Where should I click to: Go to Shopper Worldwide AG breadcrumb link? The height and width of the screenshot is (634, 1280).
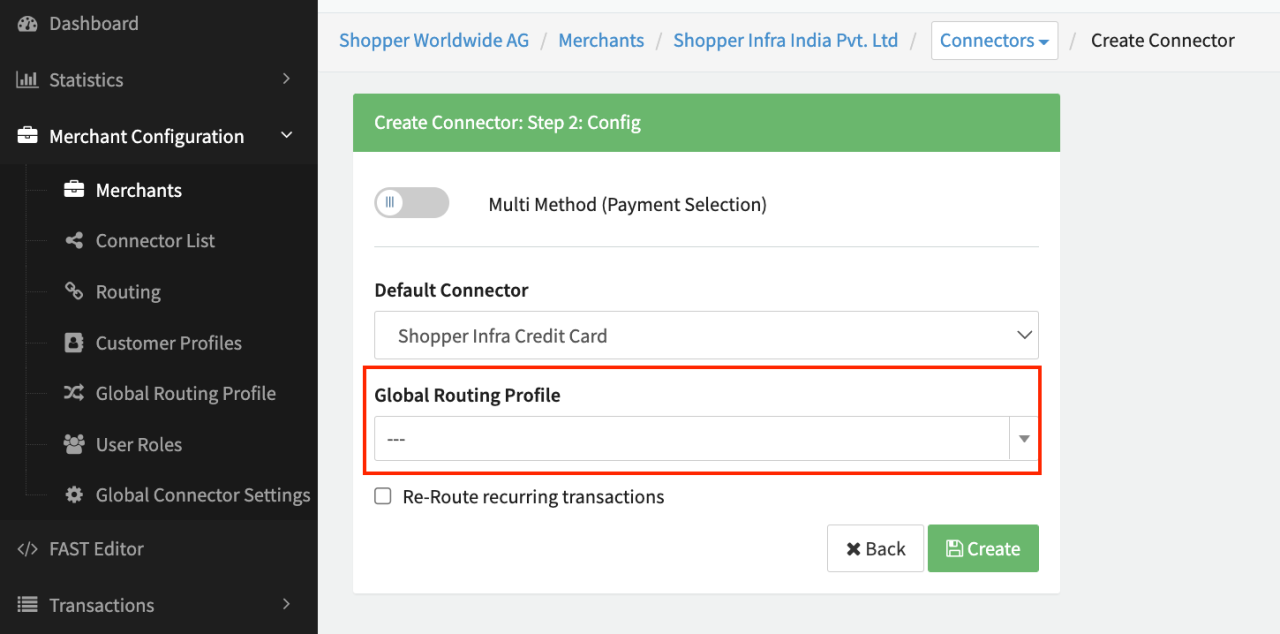click(x=433, y=41)
